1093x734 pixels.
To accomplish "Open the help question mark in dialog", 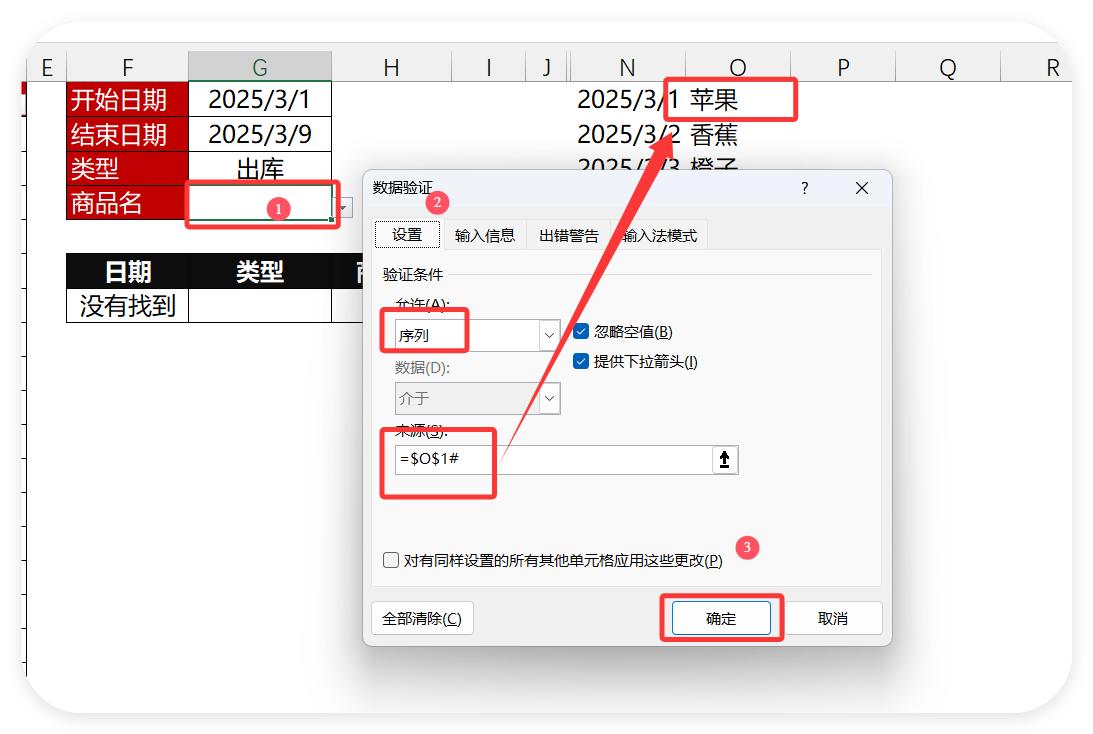I will coord(804,188).
